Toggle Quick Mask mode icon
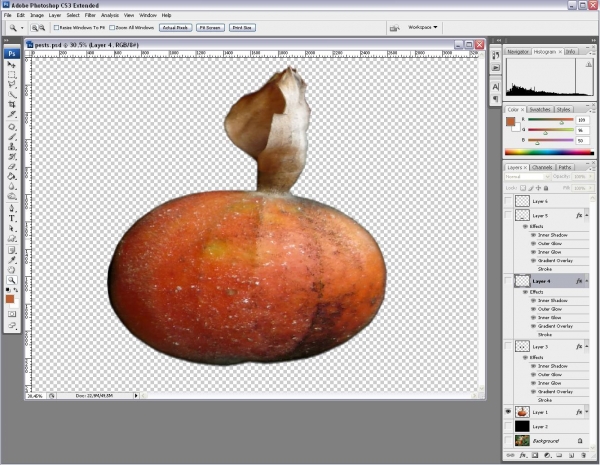The image size is (600, 465). [12, 314]
